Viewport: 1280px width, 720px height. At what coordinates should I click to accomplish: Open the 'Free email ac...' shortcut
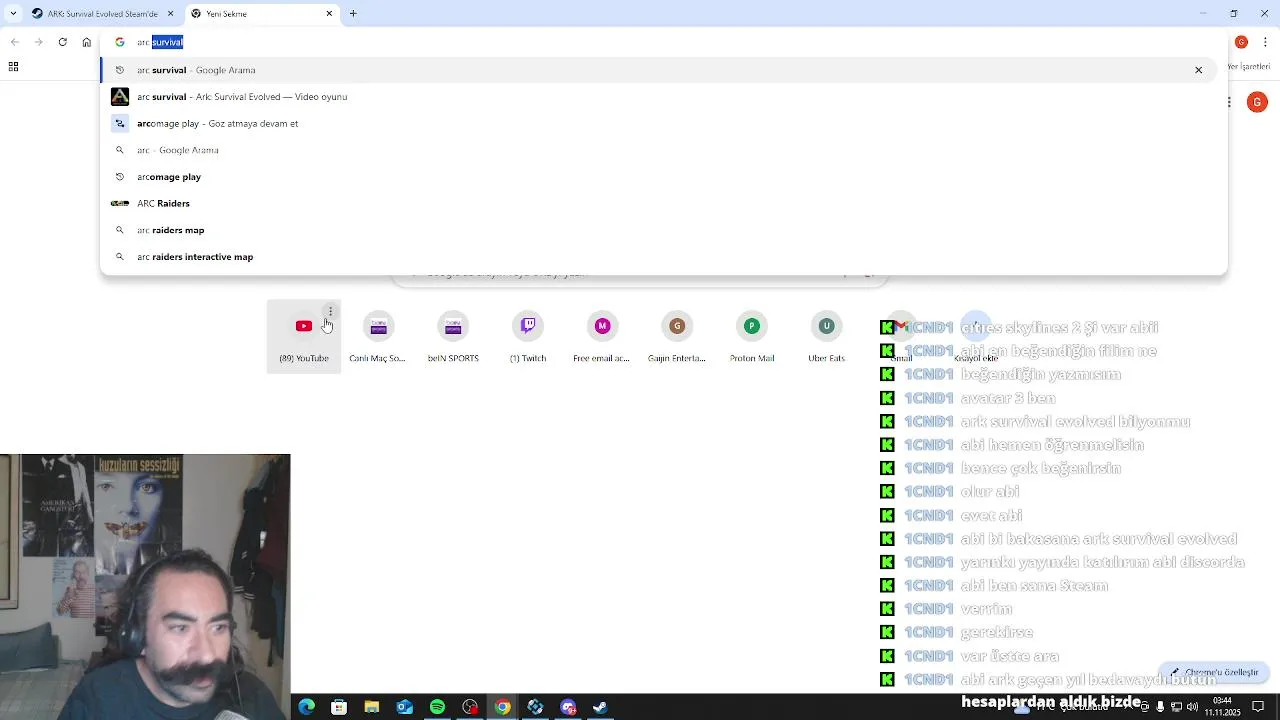tap(602, 337)
